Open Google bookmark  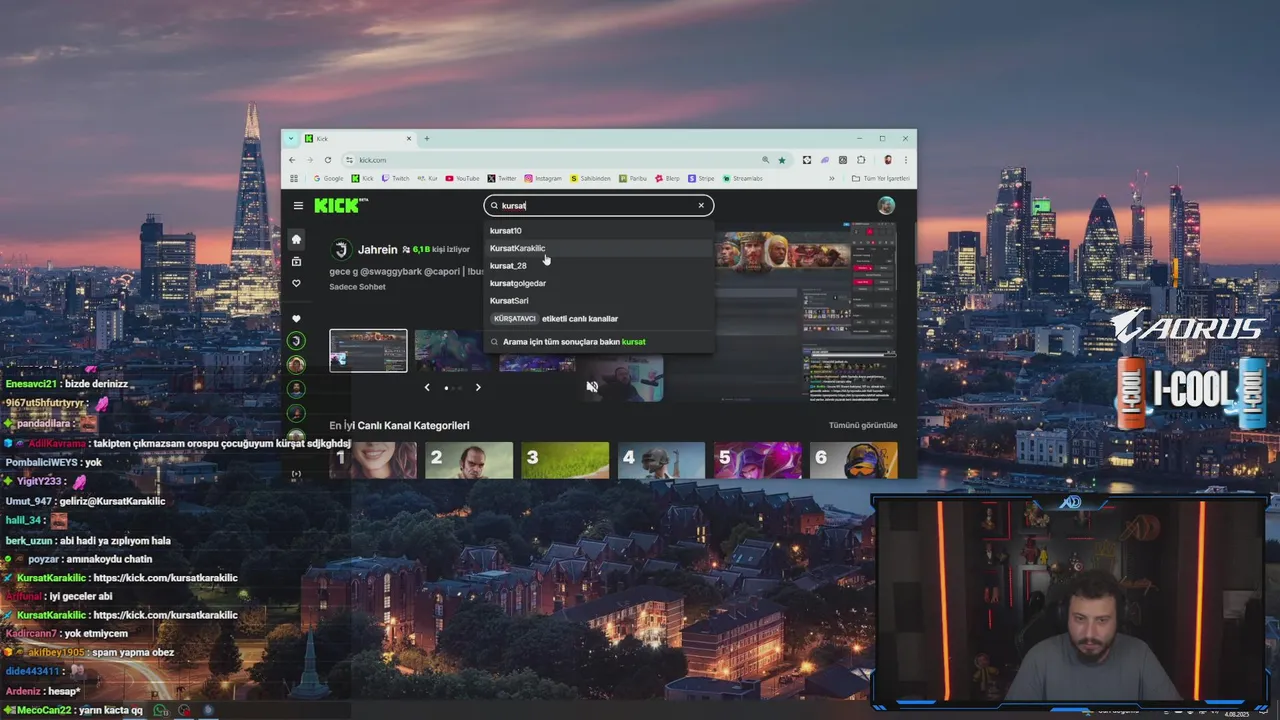click(x=328, y=178)
